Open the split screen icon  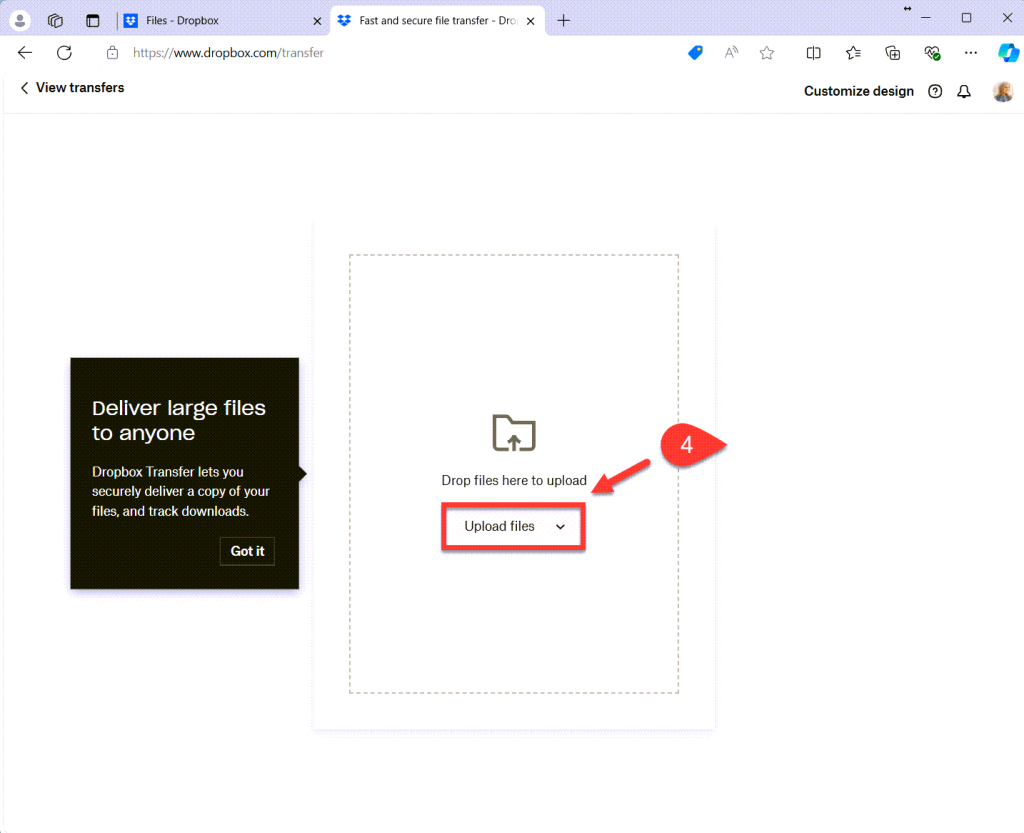pos(814,53)
